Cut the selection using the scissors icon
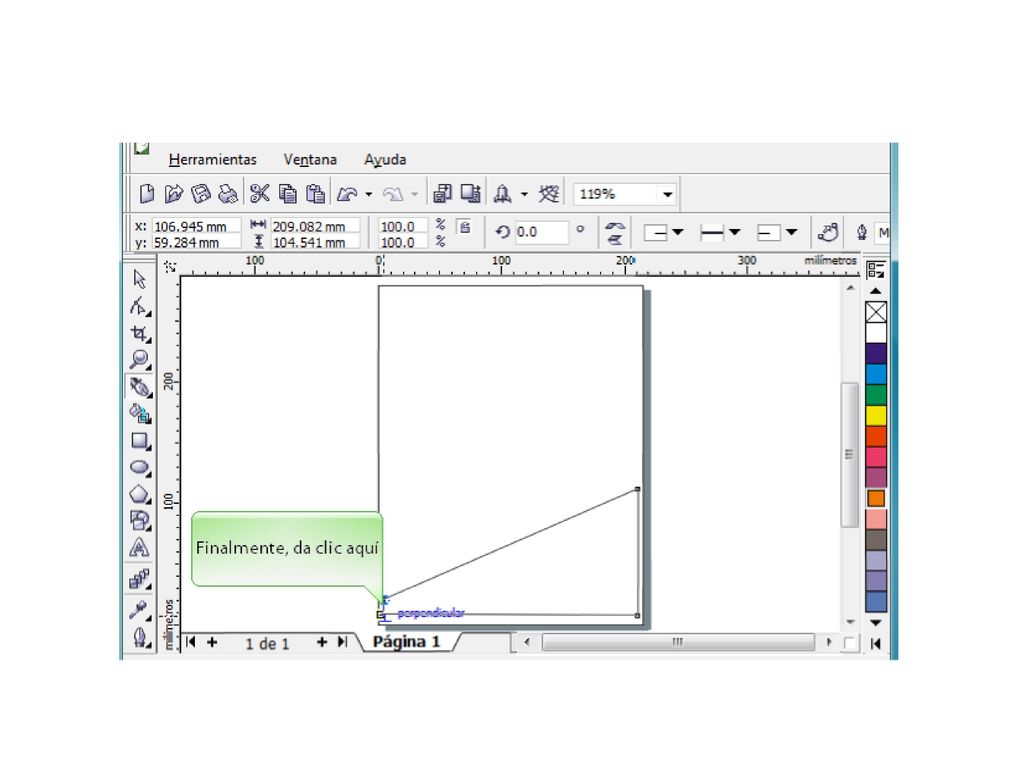This screenshot has height=768, width=1024. [260, 194]
